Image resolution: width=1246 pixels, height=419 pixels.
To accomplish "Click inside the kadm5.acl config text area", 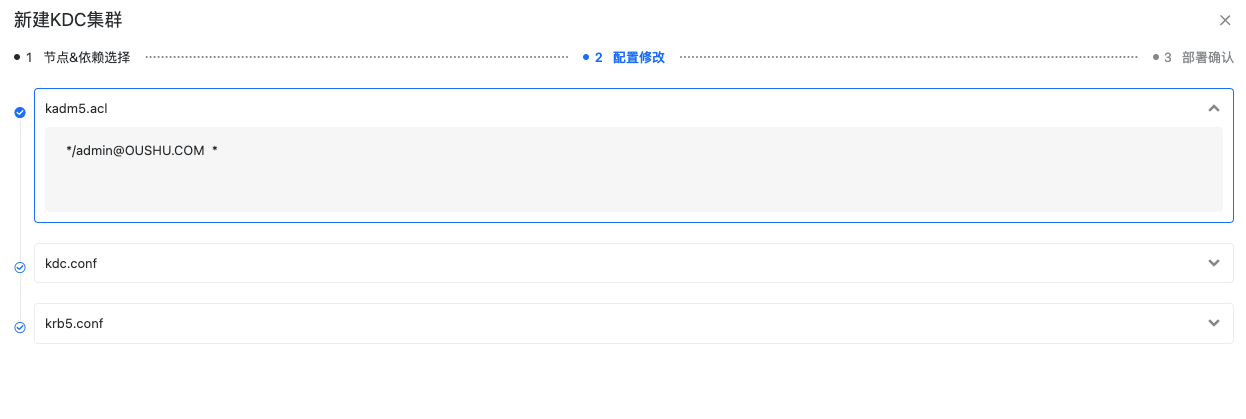I will 633,169.
